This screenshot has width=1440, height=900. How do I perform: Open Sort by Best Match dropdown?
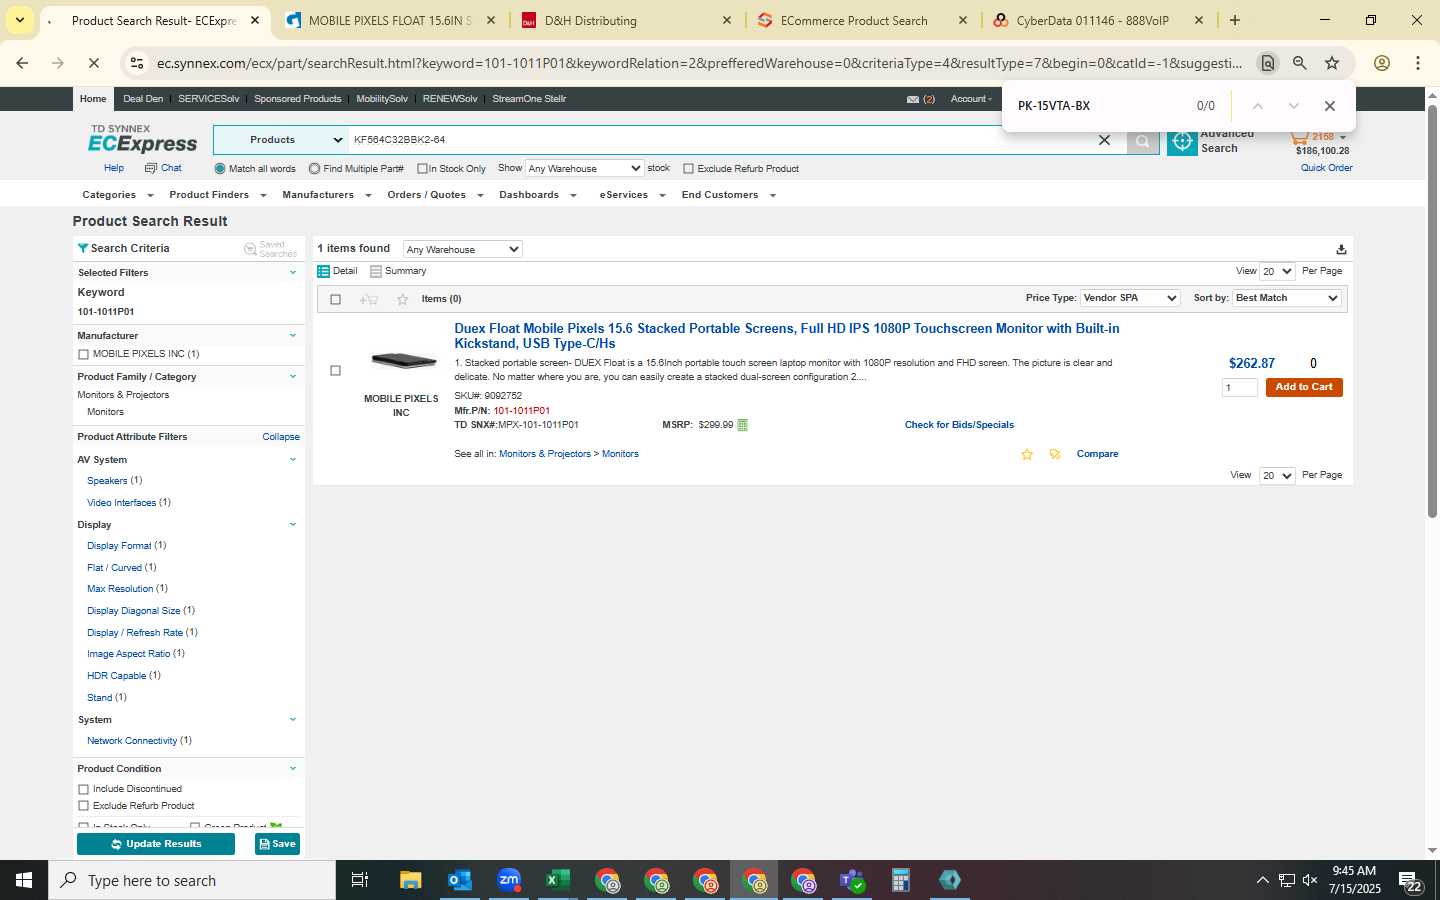(x=1287, y=298)
